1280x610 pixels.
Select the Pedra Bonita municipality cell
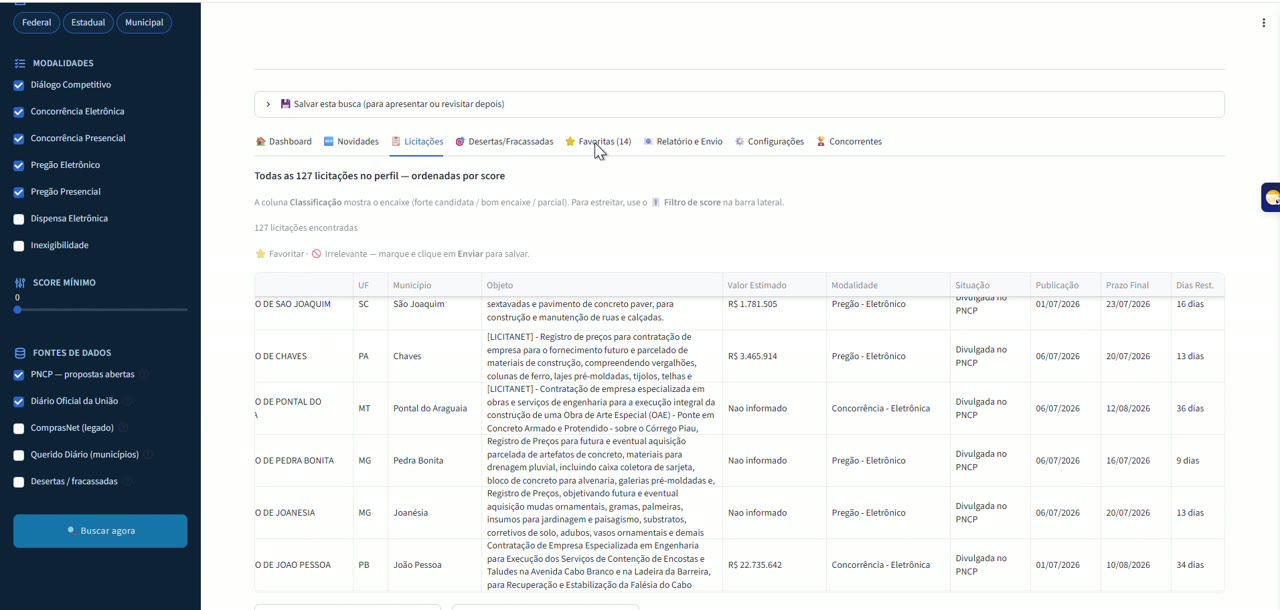pyautogui.click(x=435, y=461)
